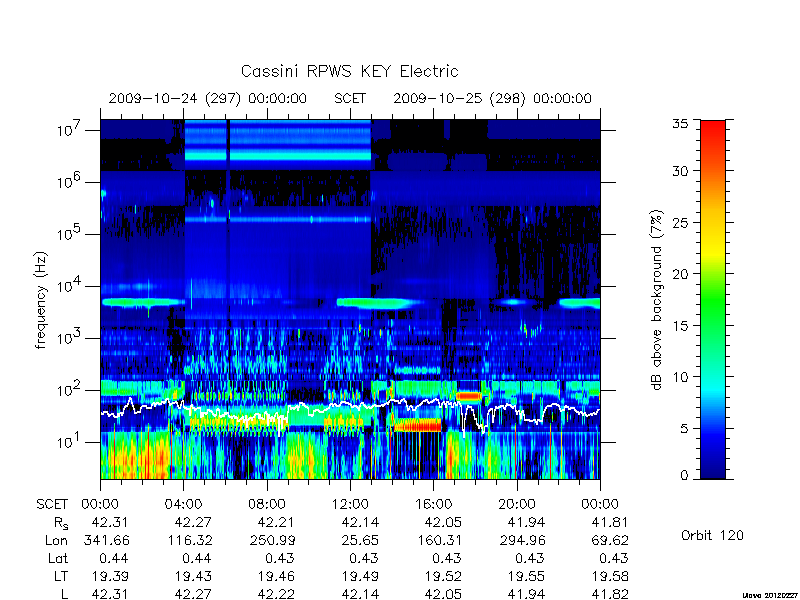Click the LT value 19.39
The image size is (800, 600).
point(110,576)
